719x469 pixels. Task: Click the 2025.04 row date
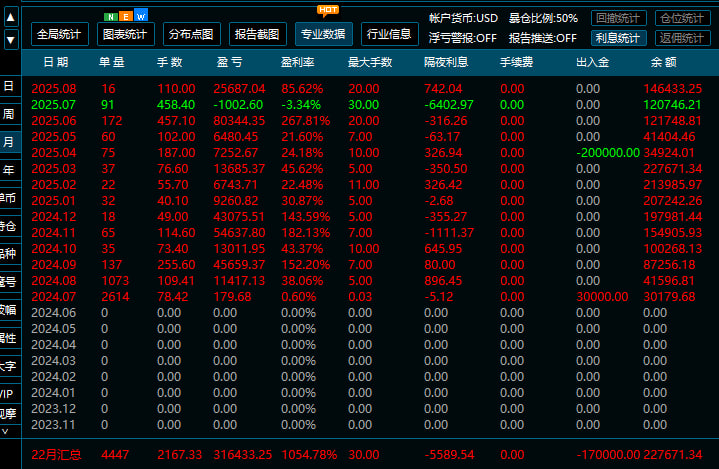point(54,153)
